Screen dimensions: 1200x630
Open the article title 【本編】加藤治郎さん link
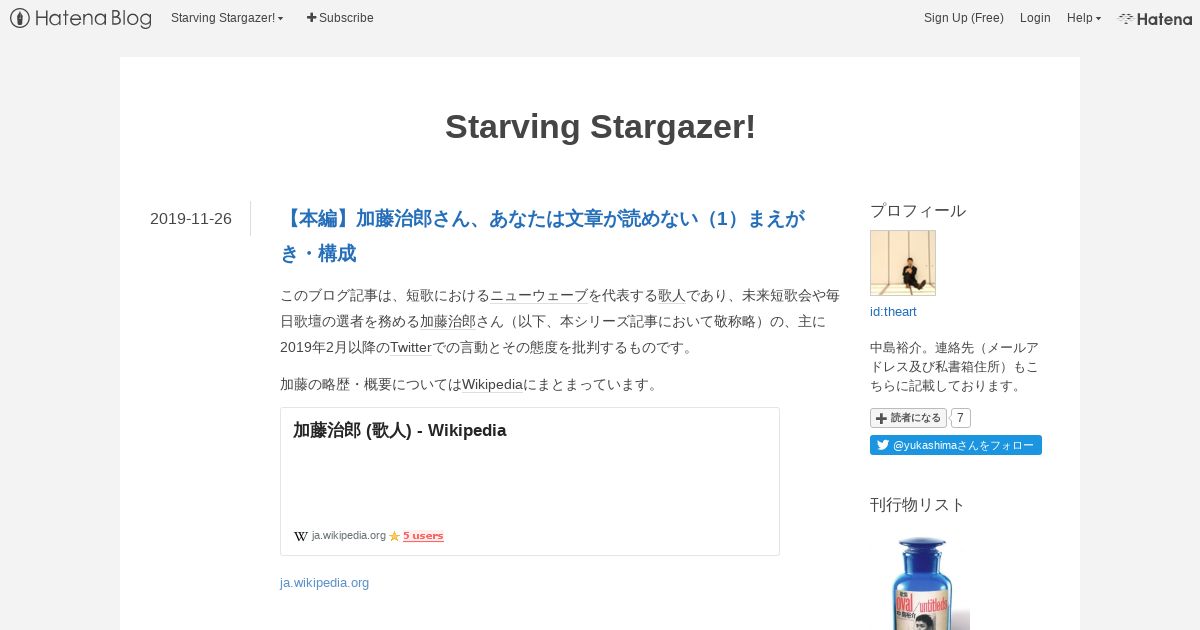543,236
